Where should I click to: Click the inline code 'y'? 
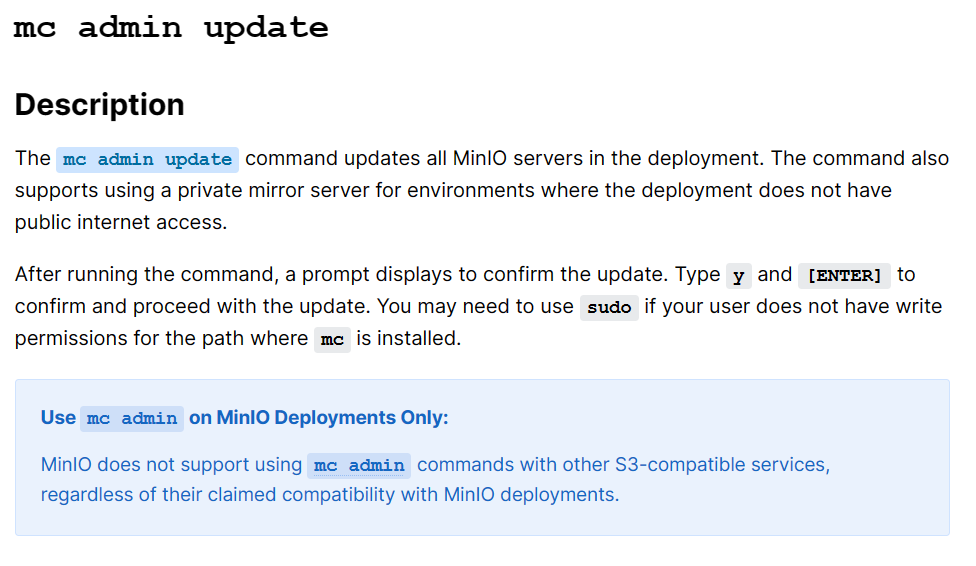pyautogui.click(x=739, y=275)
